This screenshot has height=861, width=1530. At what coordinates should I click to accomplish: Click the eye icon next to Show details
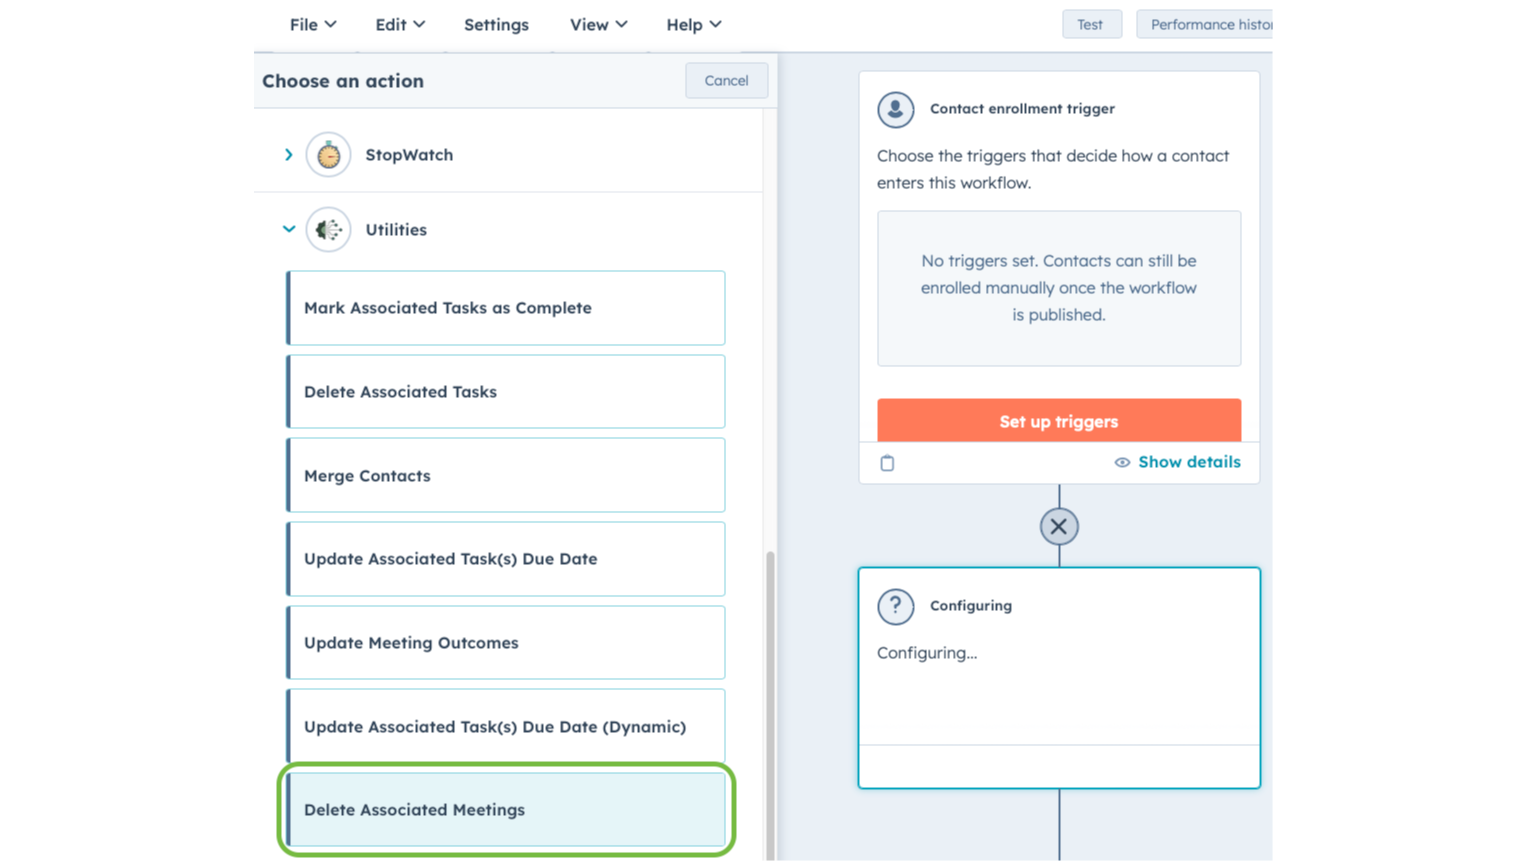pos(1122,462)
